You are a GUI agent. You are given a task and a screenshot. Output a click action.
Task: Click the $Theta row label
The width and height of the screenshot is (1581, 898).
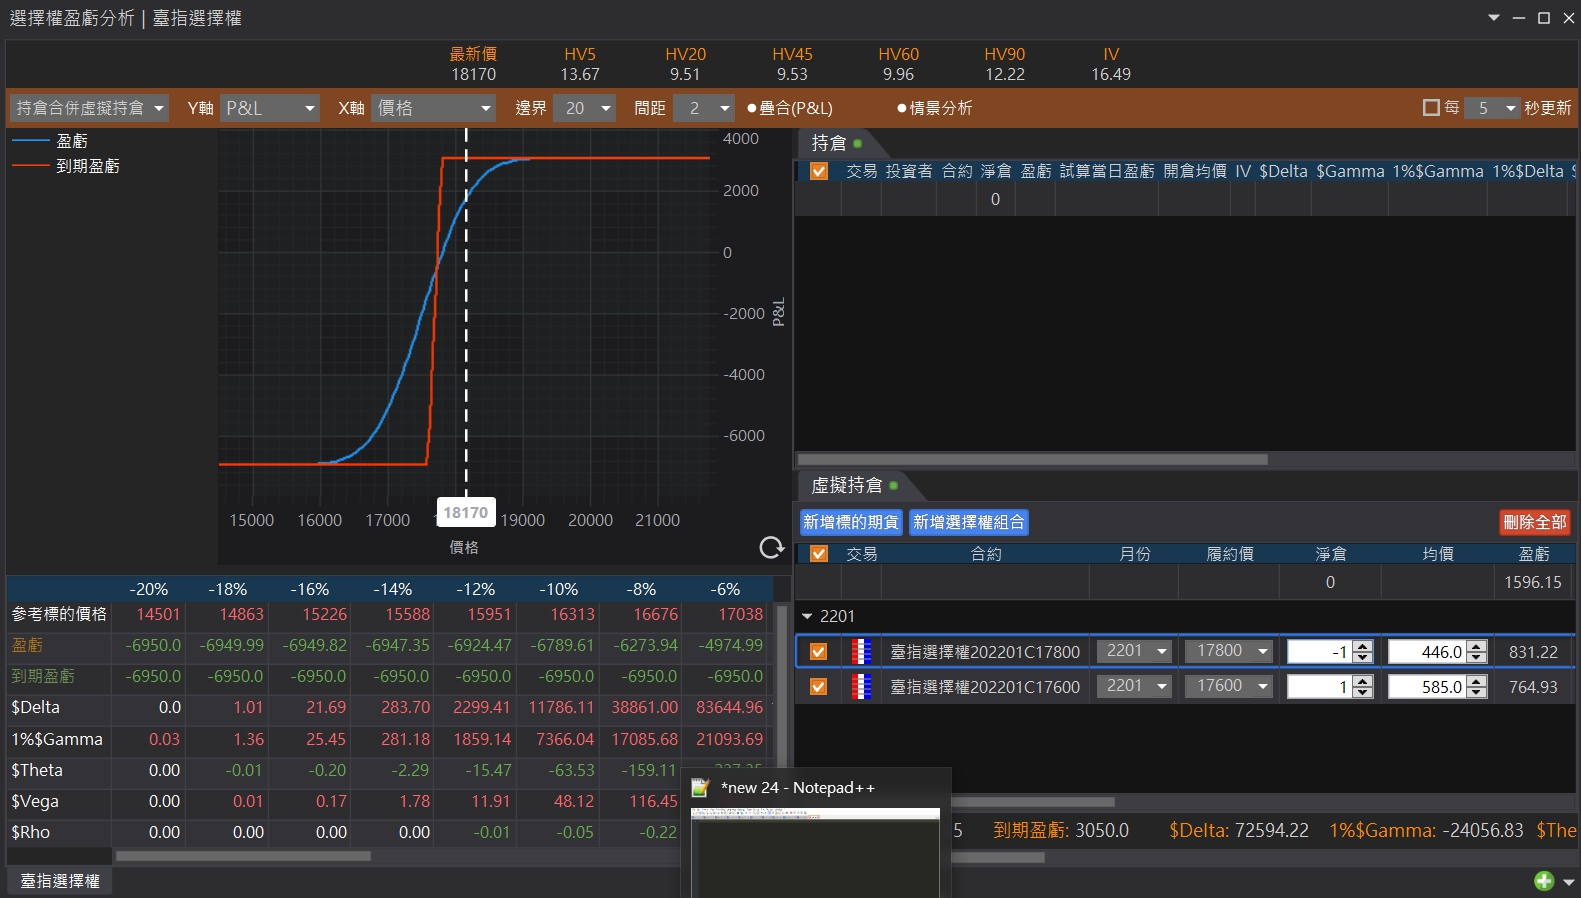37,770
